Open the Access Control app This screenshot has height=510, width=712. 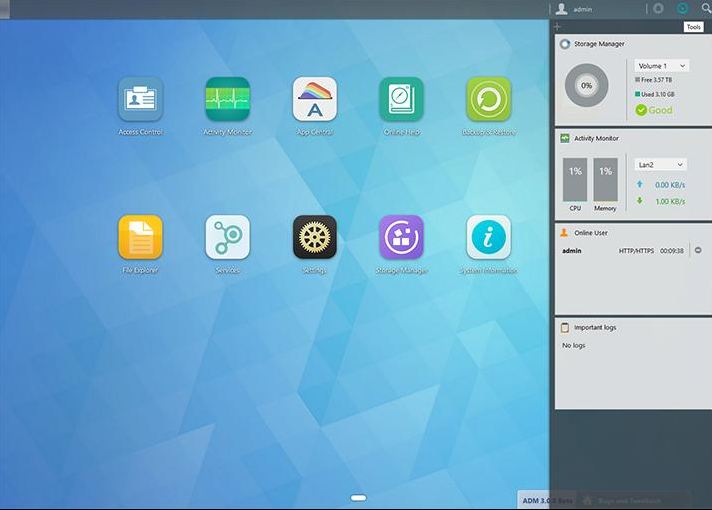(140, 99)
